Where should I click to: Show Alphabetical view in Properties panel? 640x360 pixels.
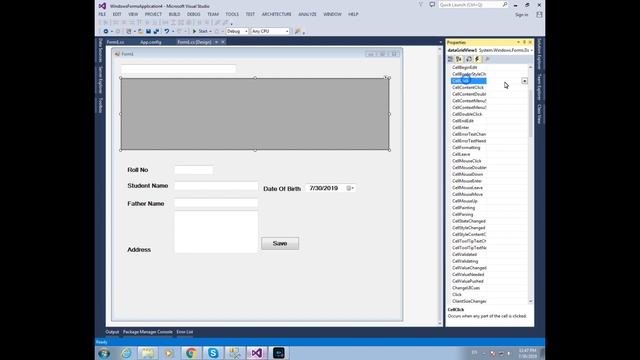[x=459, y=59]
